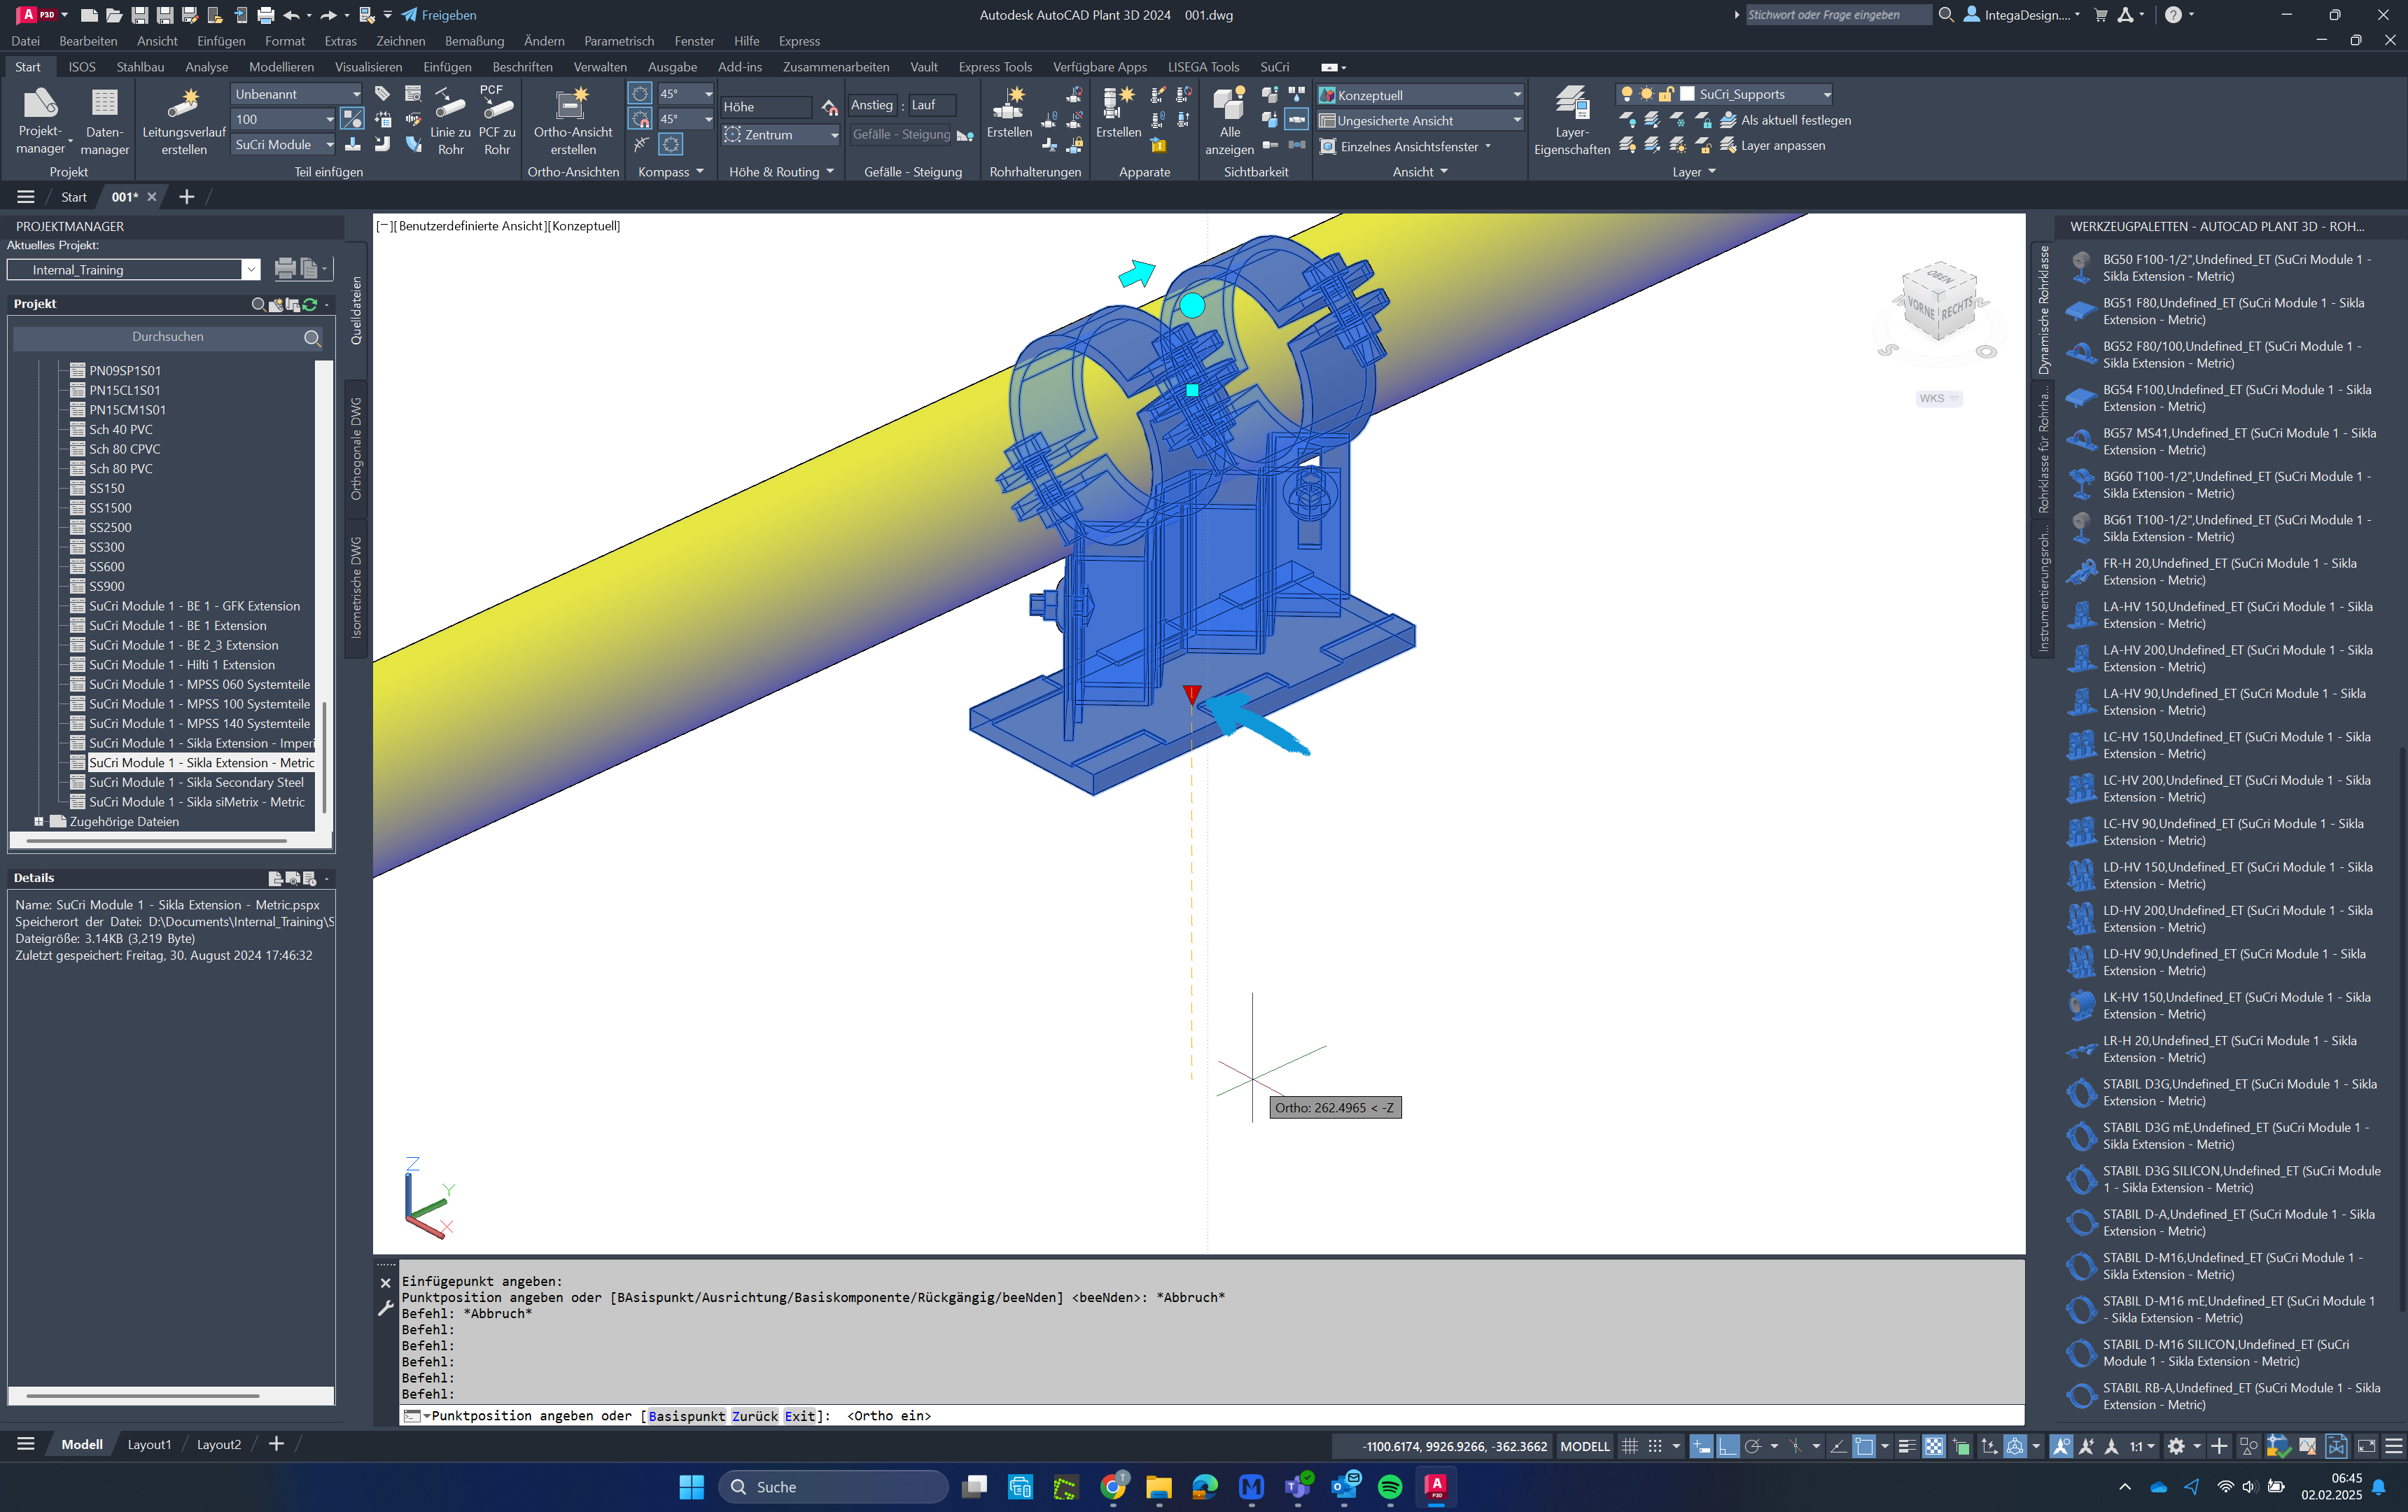Click the white layer color swatch
Image resolution: width=2408 pixels, height=1512 pixels.
(x=1687, y=94)
